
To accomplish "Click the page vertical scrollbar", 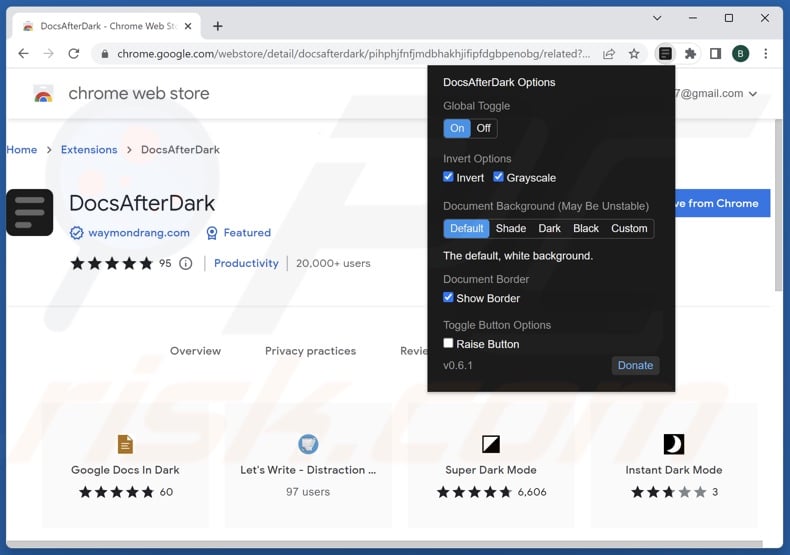I will pos(778,204).
